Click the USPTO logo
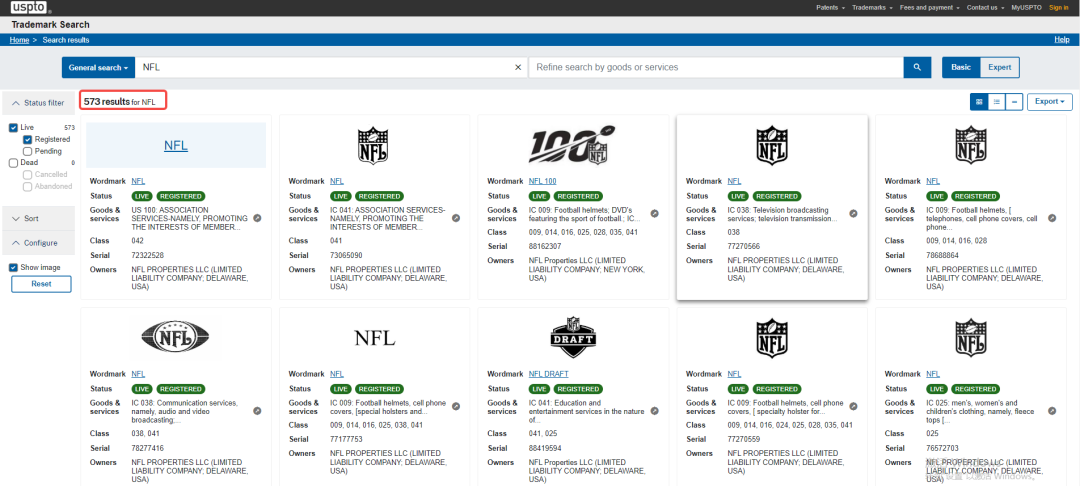 pyautogui.click(x=31, y=8)
